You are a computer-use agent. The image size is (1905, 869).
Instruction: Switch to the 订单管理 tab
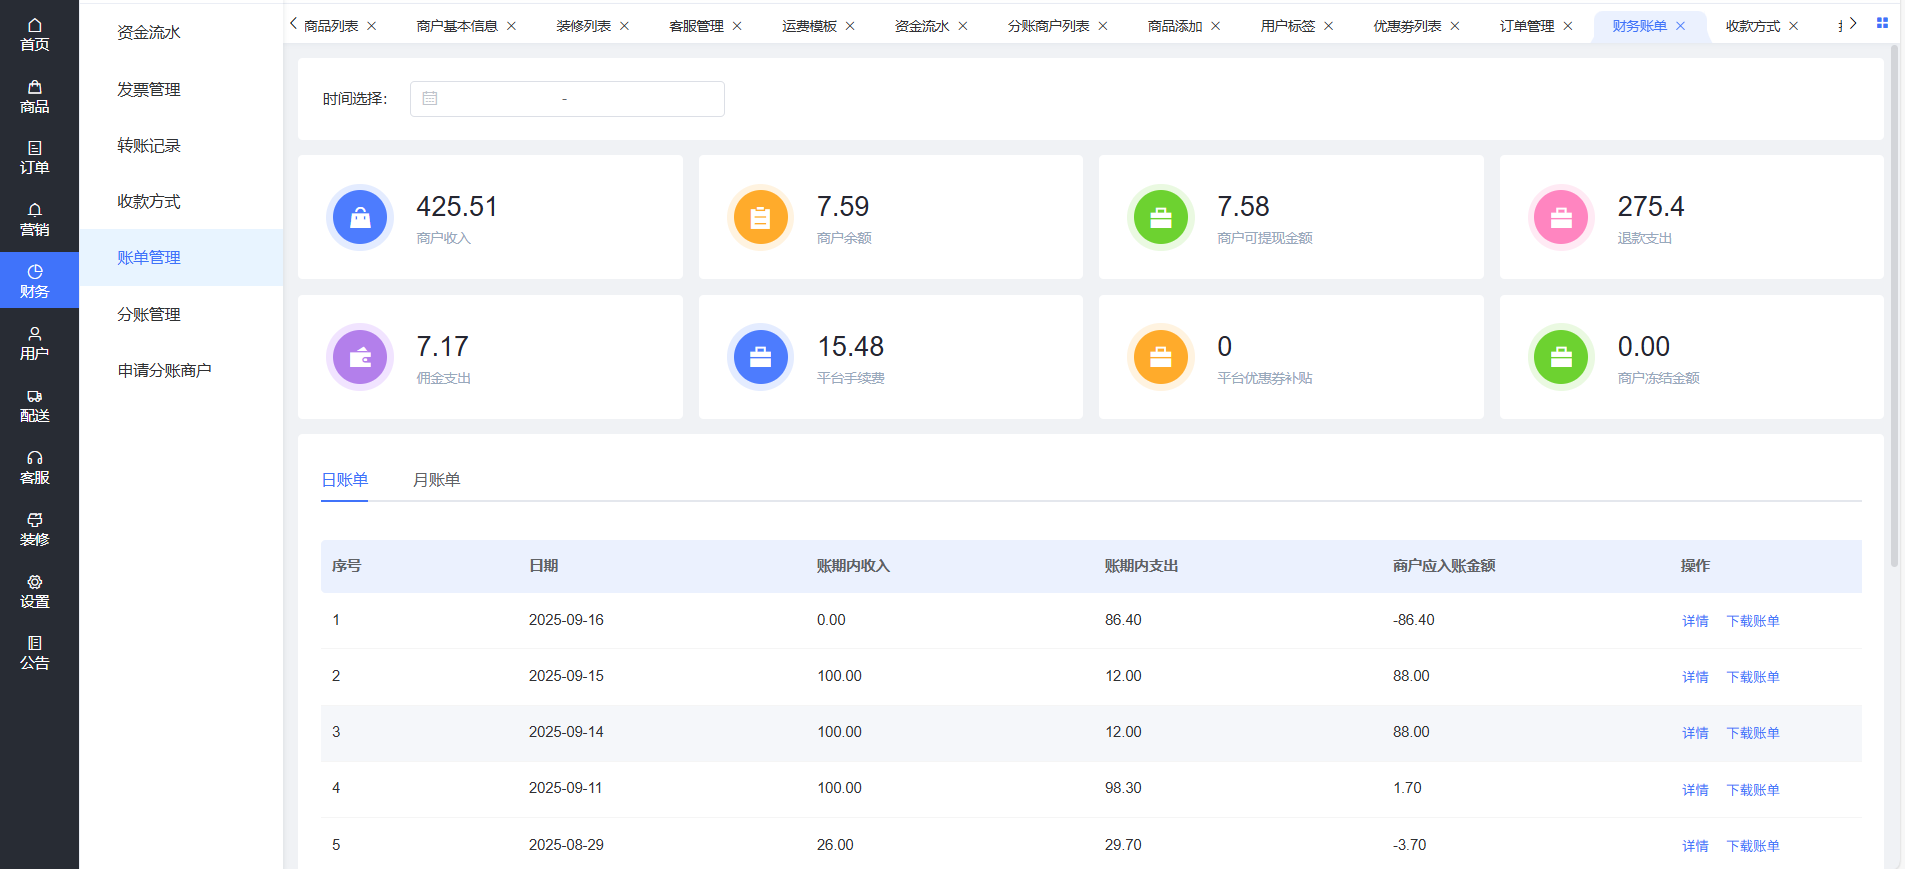(1527, 26)
